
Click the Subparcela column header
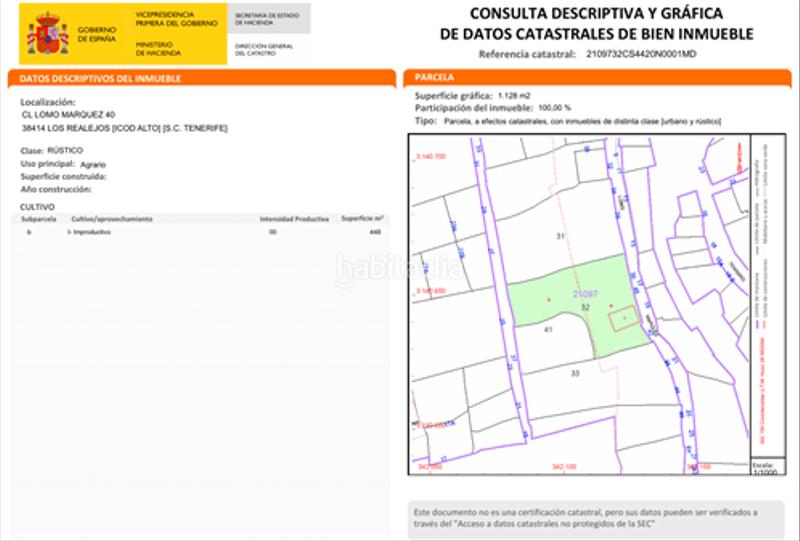click(x=38, y=217)
